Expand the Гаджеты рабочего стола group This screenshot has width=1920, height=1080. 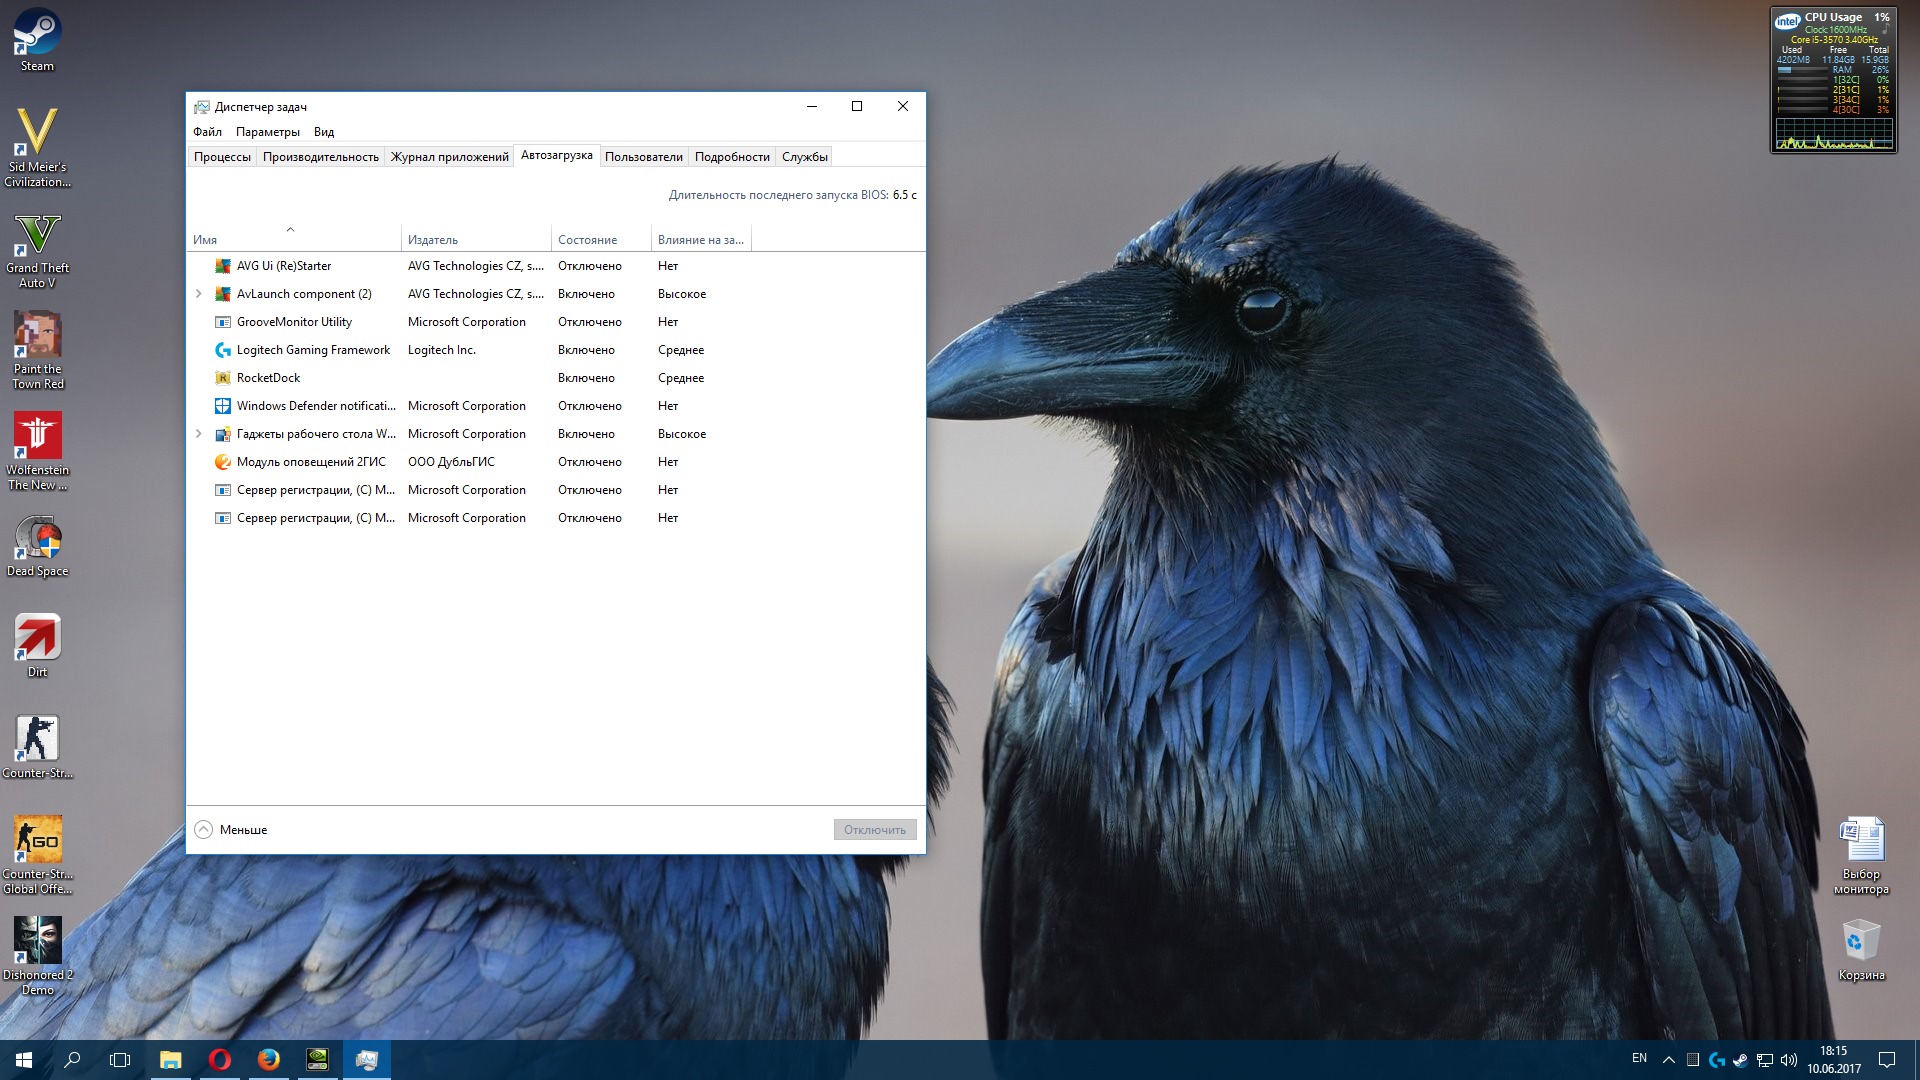pyautogui.click(x=198, y=434)
